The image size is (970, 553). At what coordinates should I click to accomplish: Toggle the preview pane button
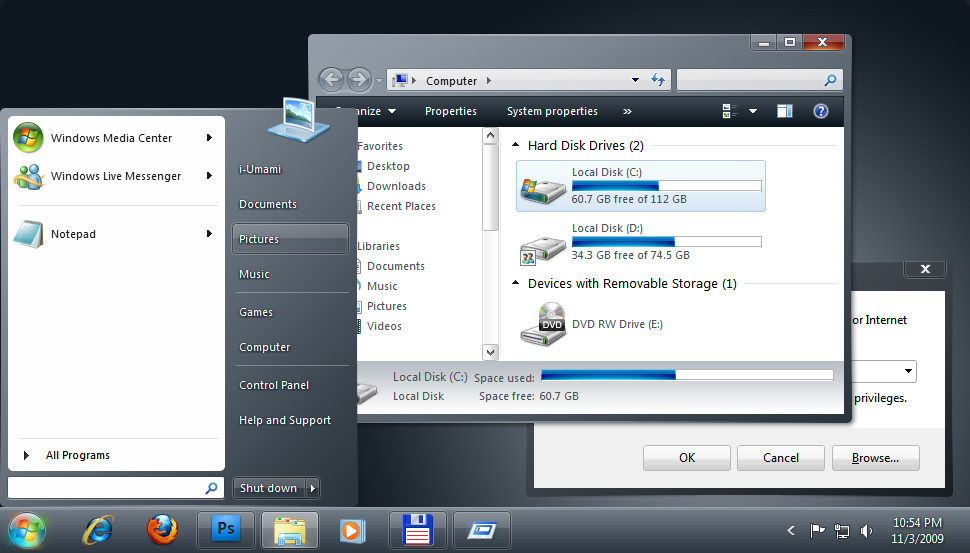pos(785,111)
